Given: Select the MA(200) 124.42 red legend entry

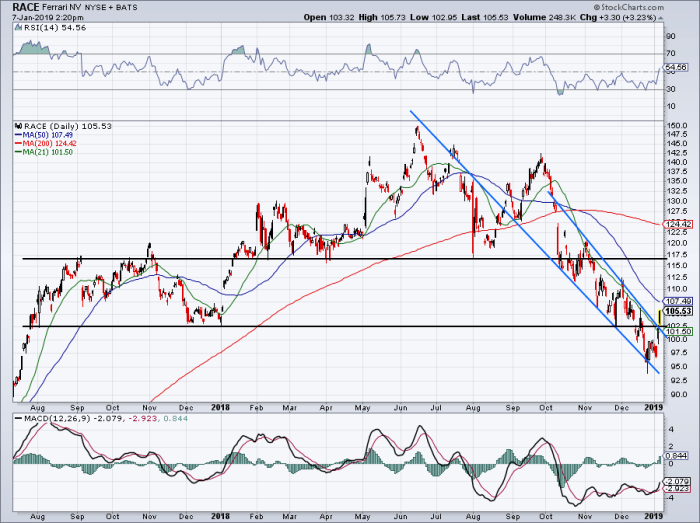Looking at the screenshot, I should tap(46, 143).
